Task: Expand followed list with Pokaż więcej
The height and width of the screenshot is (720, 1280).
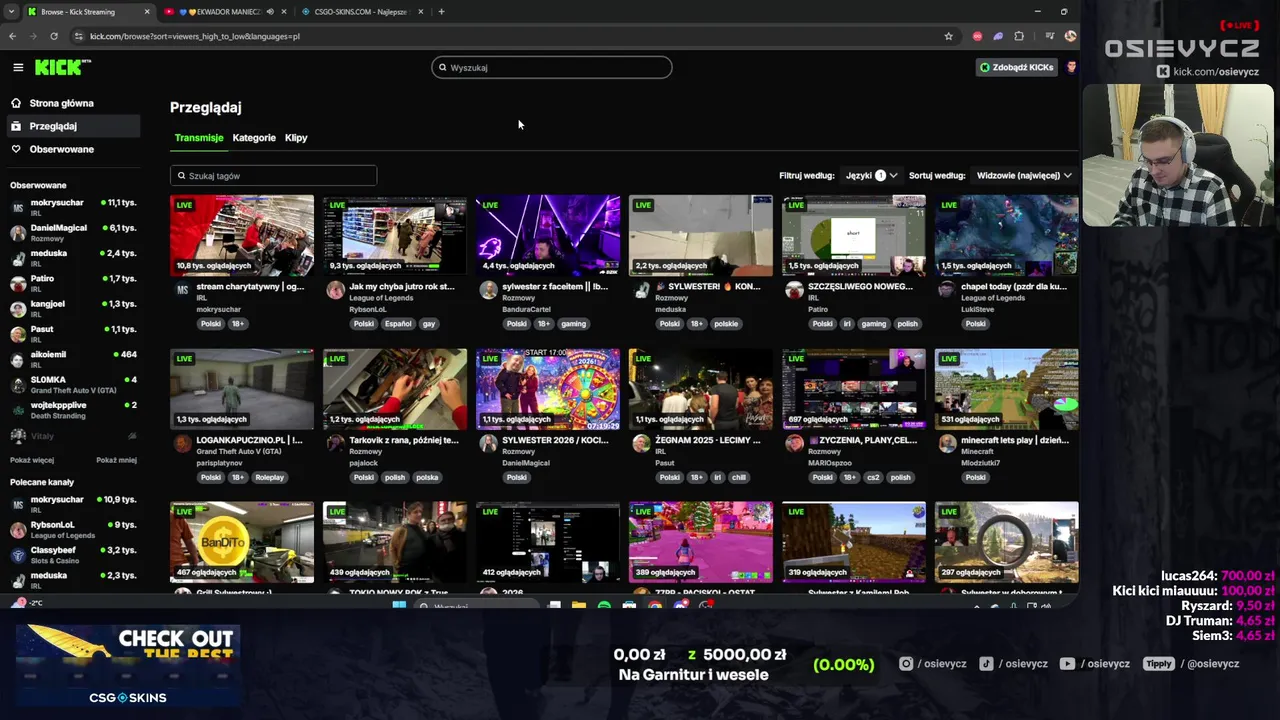Action: click(32, 460)
